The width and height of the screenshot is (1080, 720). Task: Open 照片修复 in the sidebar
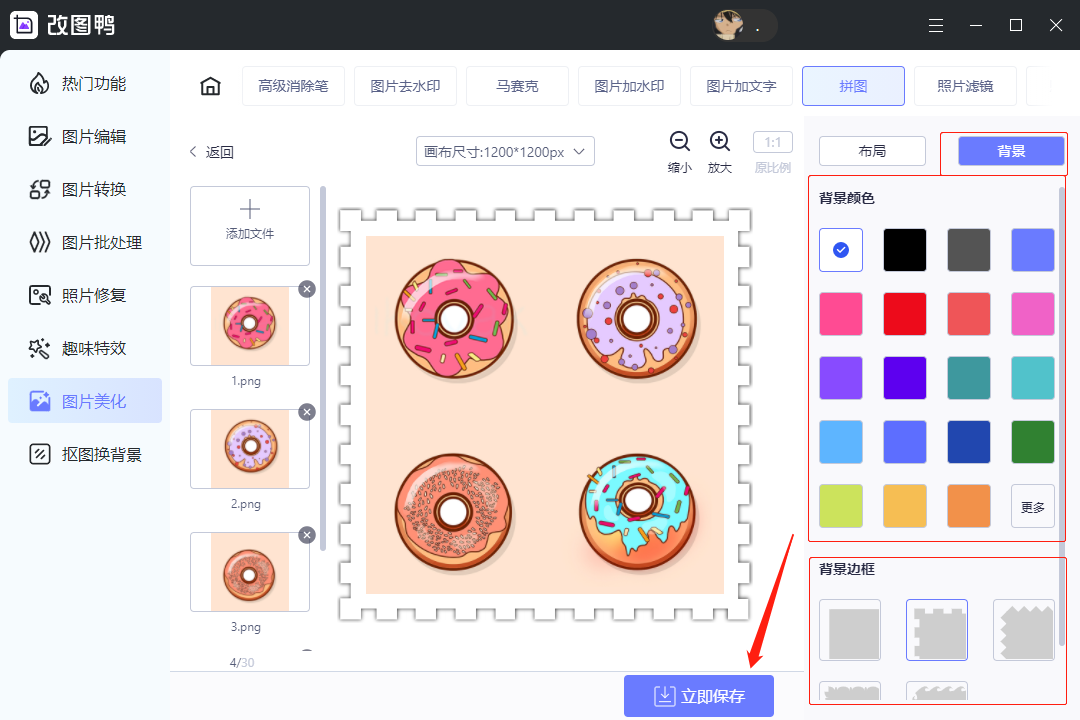pyautogui.click(x=85, y=296)
